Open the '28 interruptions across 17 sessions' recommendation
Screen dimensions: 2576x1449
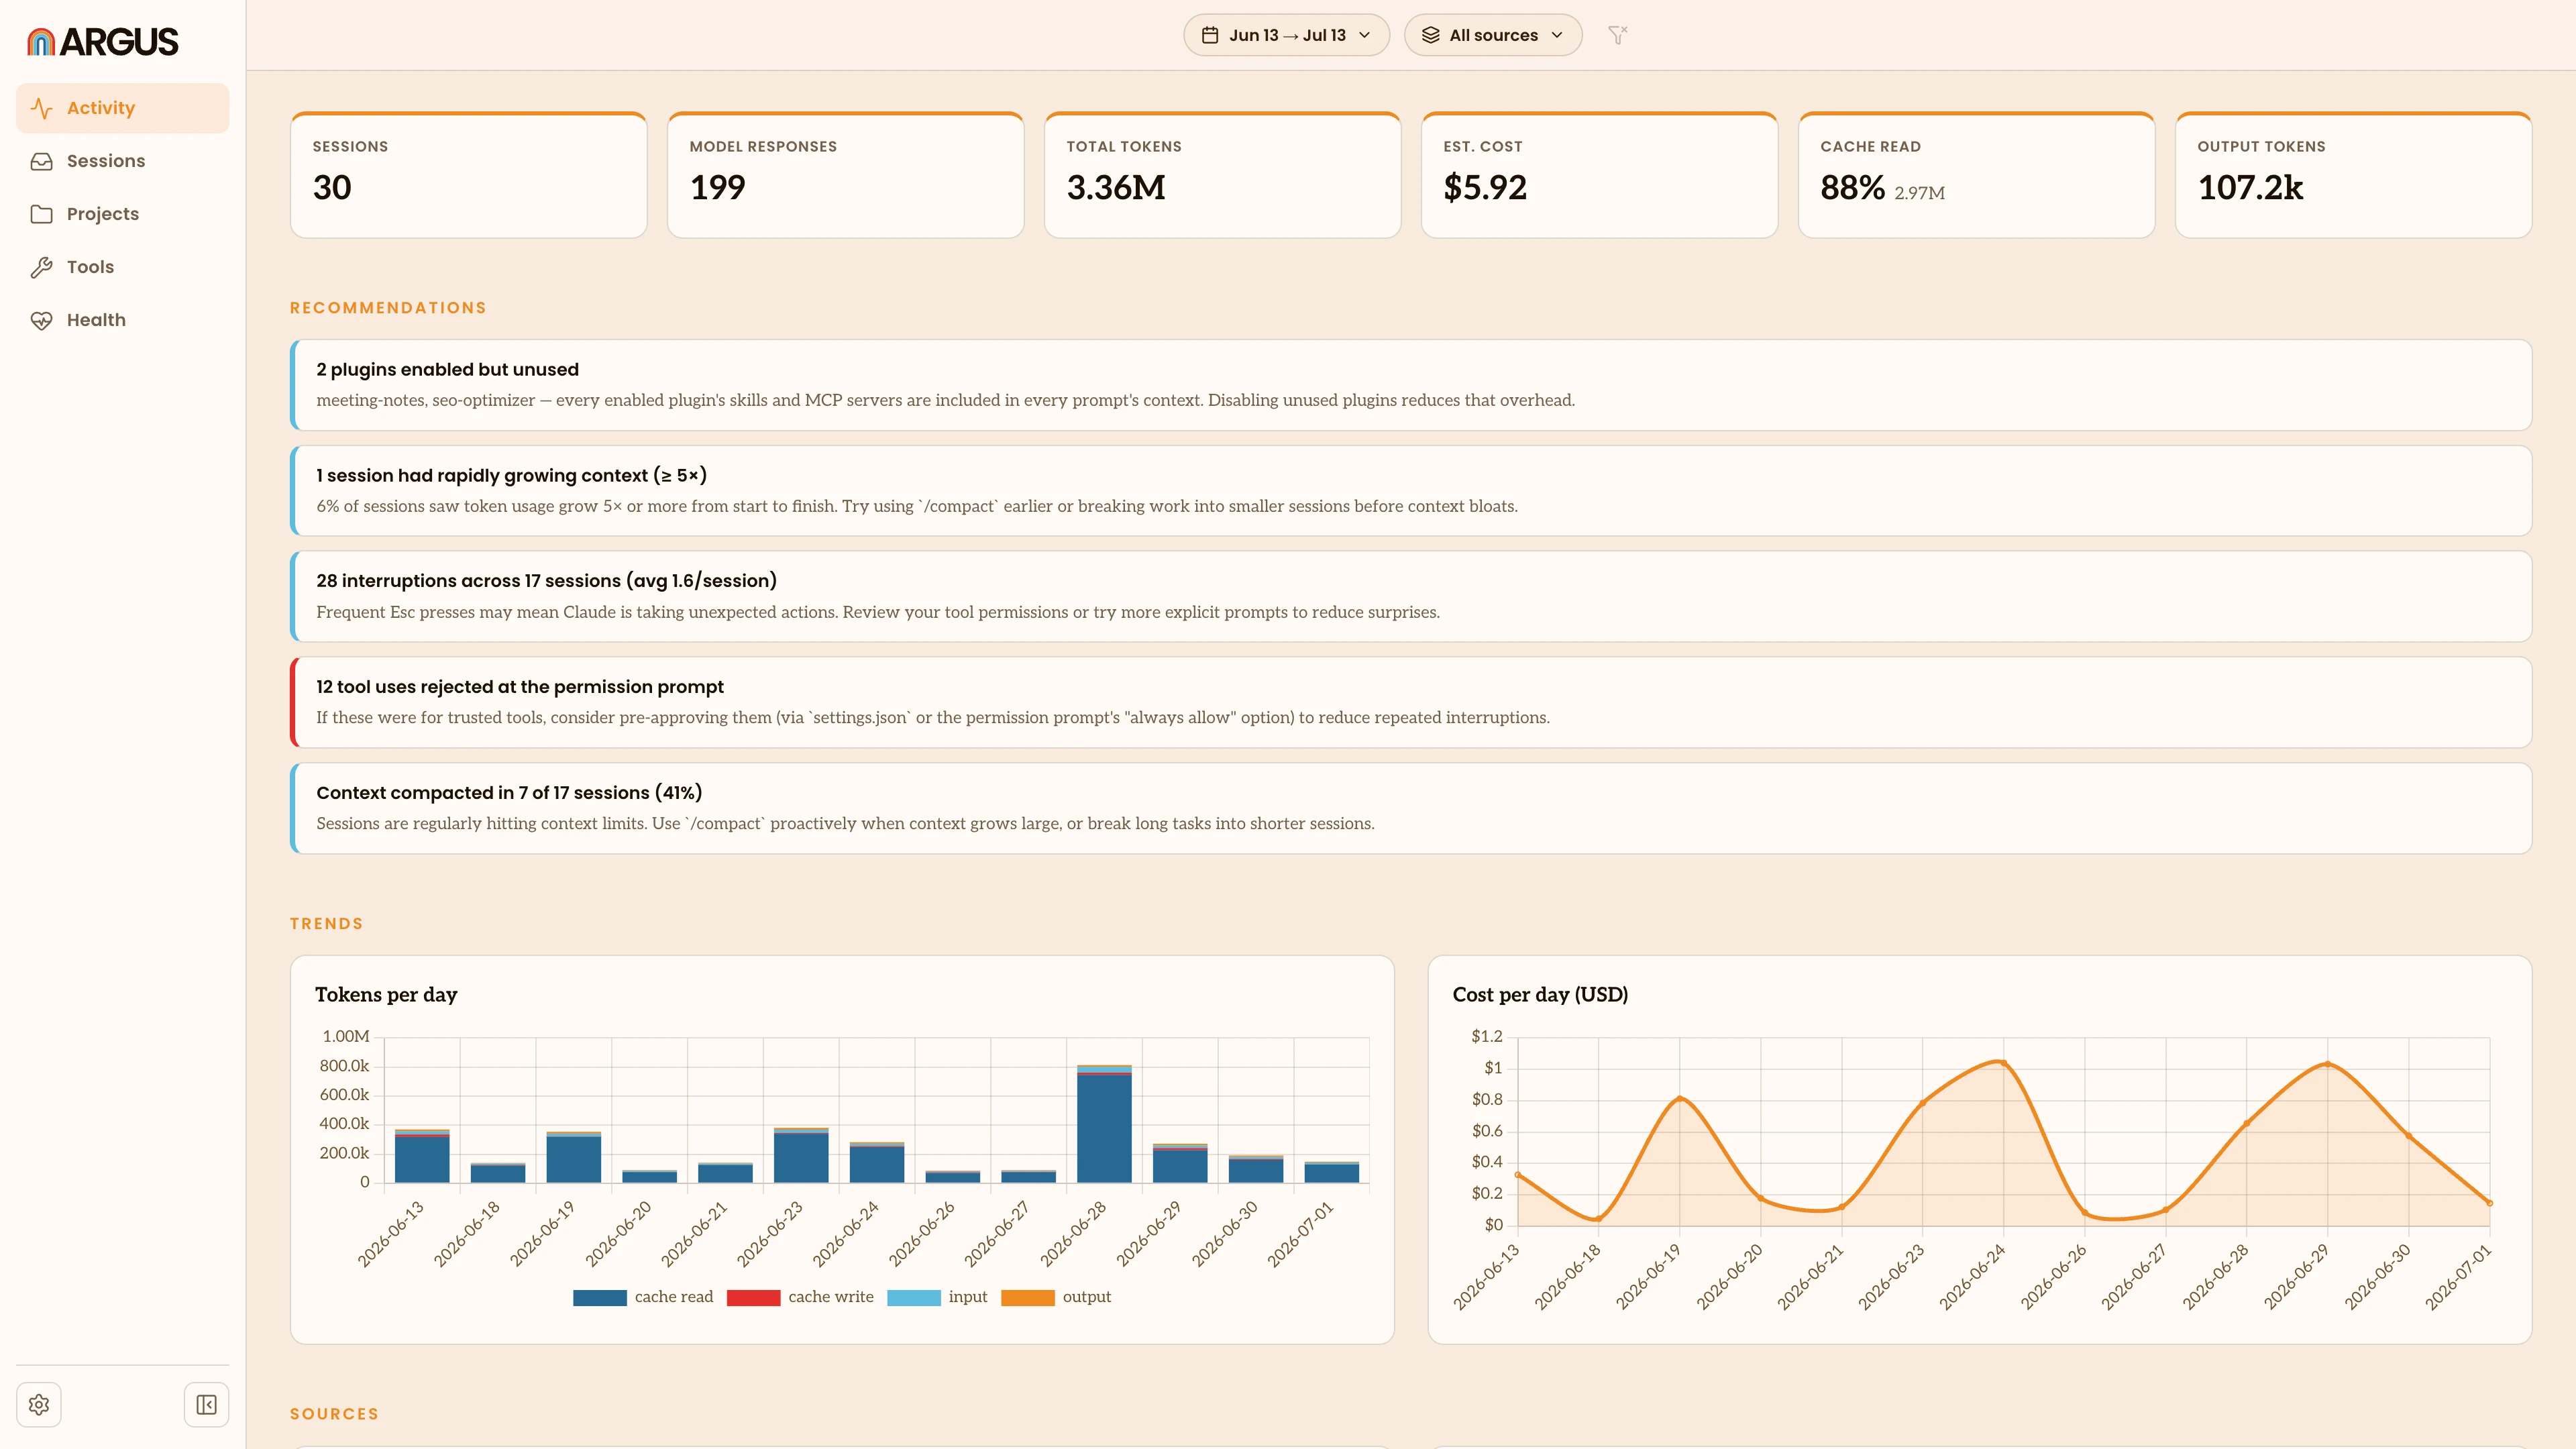pos(1411,597)
